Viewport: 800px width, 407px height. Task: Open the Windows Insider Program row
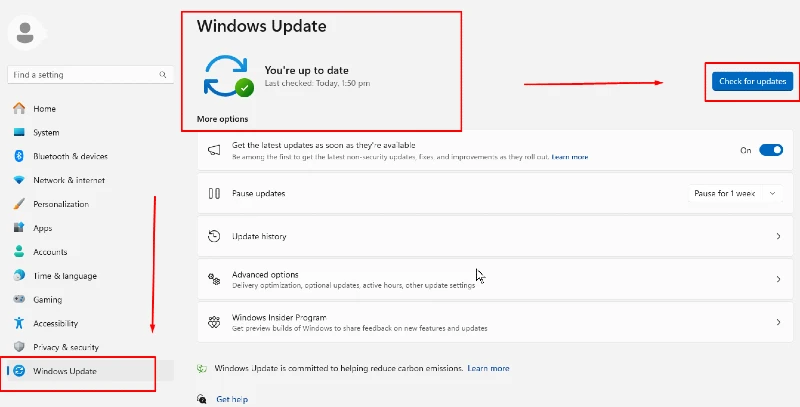495,322
